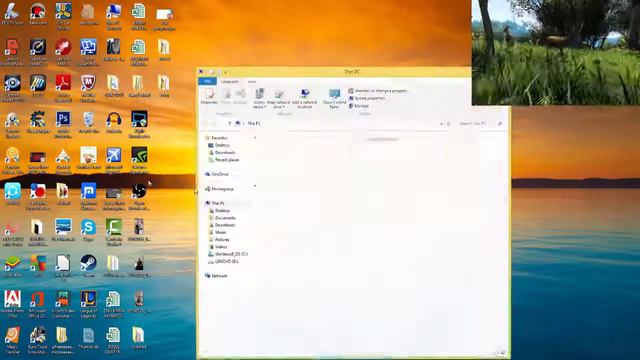Select the LENOVO (D:) drive

click(x=223, y=261)
